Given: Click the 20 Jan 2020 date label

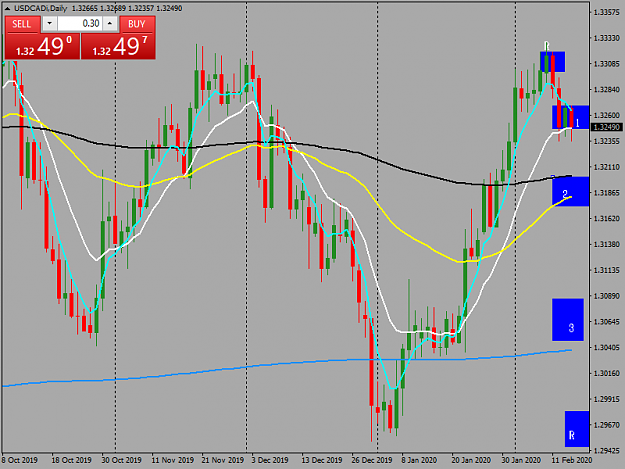Looking at the screenshot, I should tap(471, 460).
